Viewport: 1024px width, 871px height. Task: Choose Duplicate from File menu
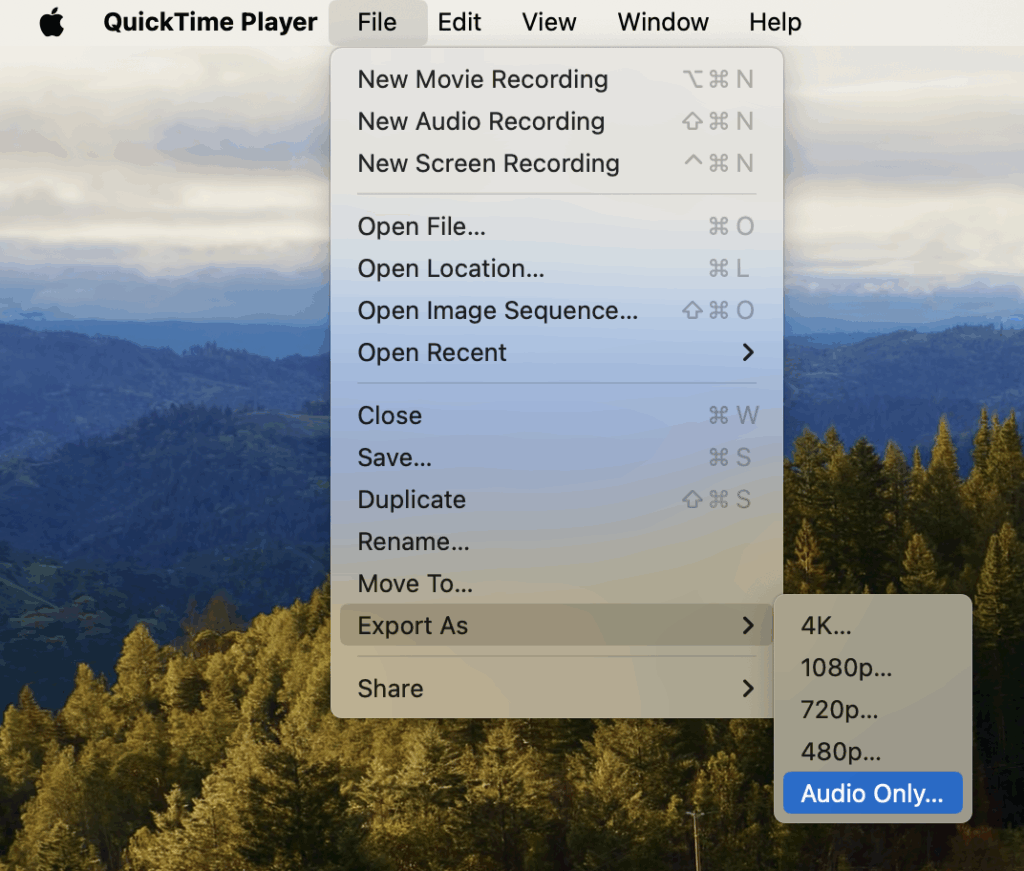click(556, 499)
